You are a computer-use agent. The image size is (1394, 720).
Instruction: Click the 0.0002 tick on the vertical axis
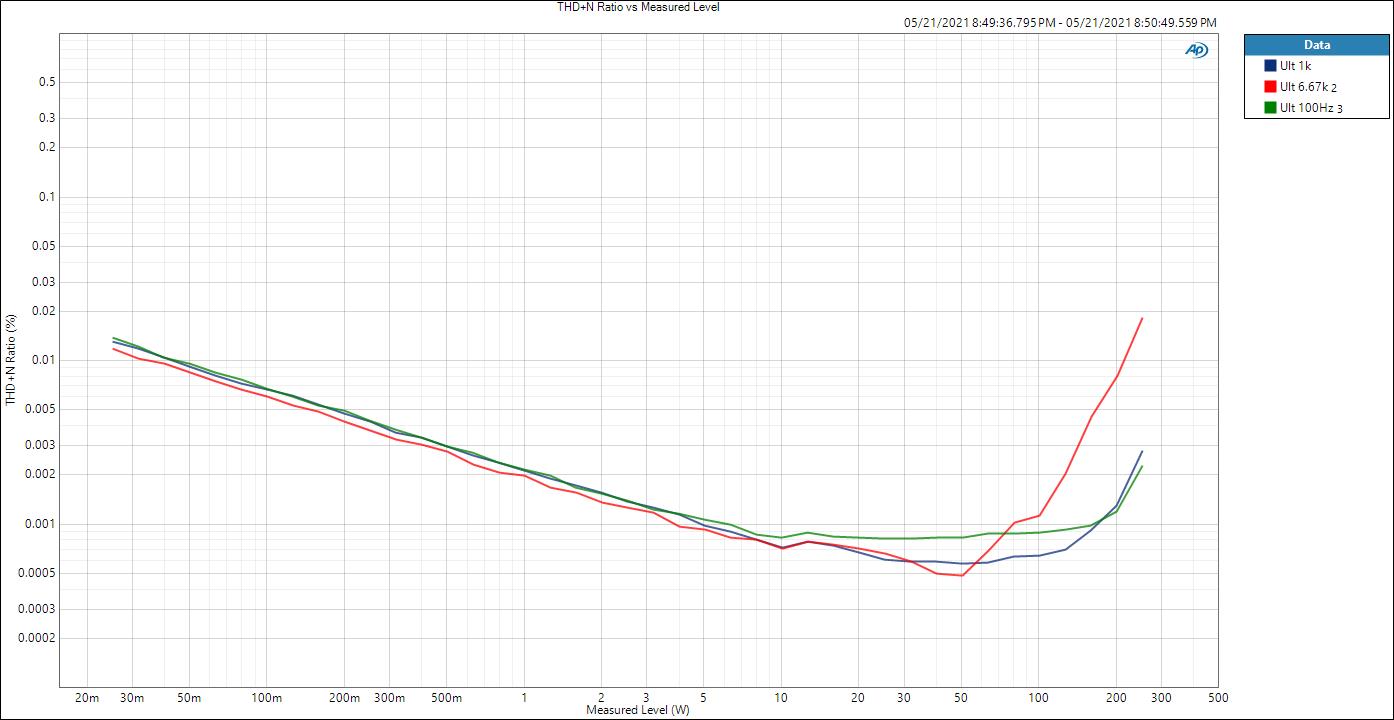37,638
